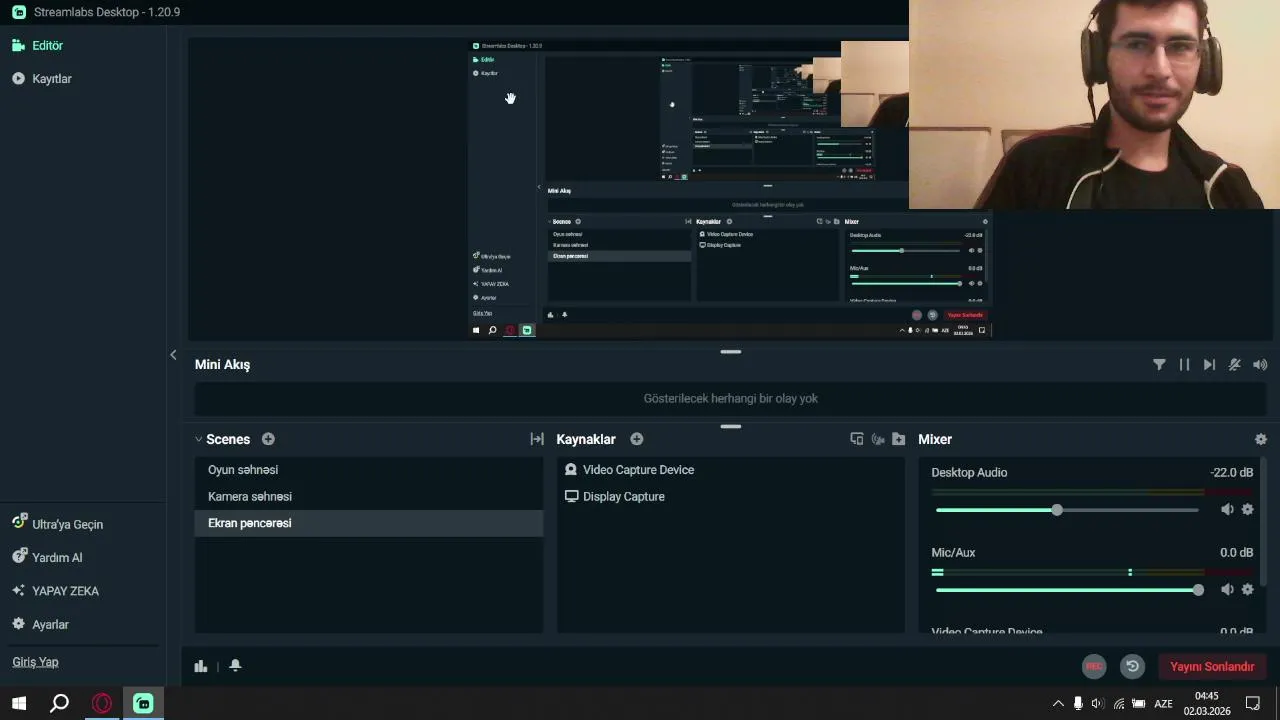
Task: Open Windows taskbar search
Action: [60, 704]
